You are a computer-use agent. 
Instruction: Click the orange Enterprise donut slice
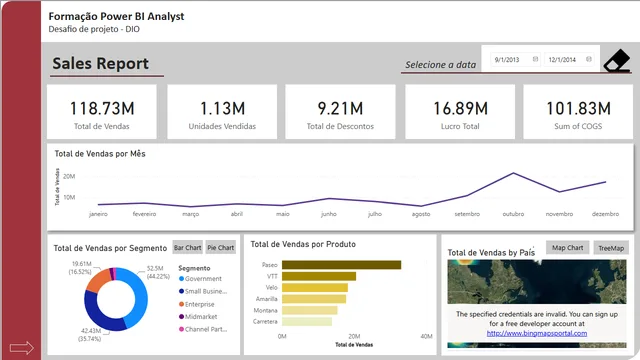(96, 280)
